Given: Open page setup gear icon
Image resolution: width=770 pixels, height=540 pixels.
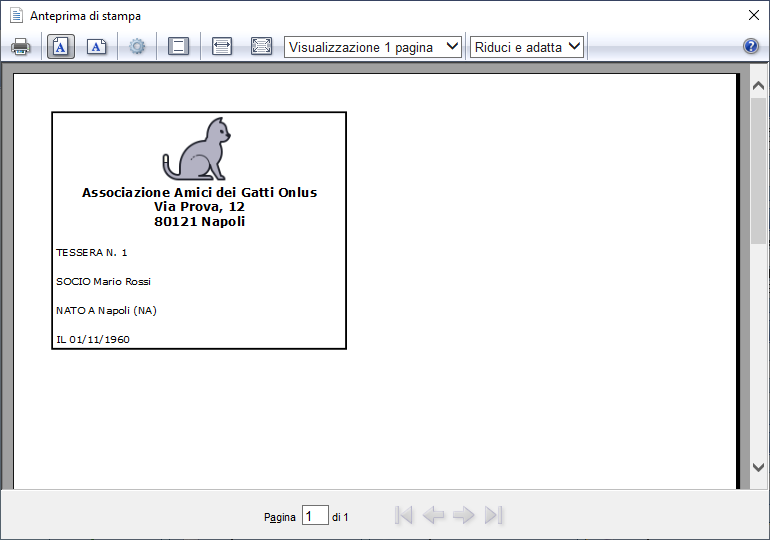Looking at the screenshot, I should tap(137, 47).
